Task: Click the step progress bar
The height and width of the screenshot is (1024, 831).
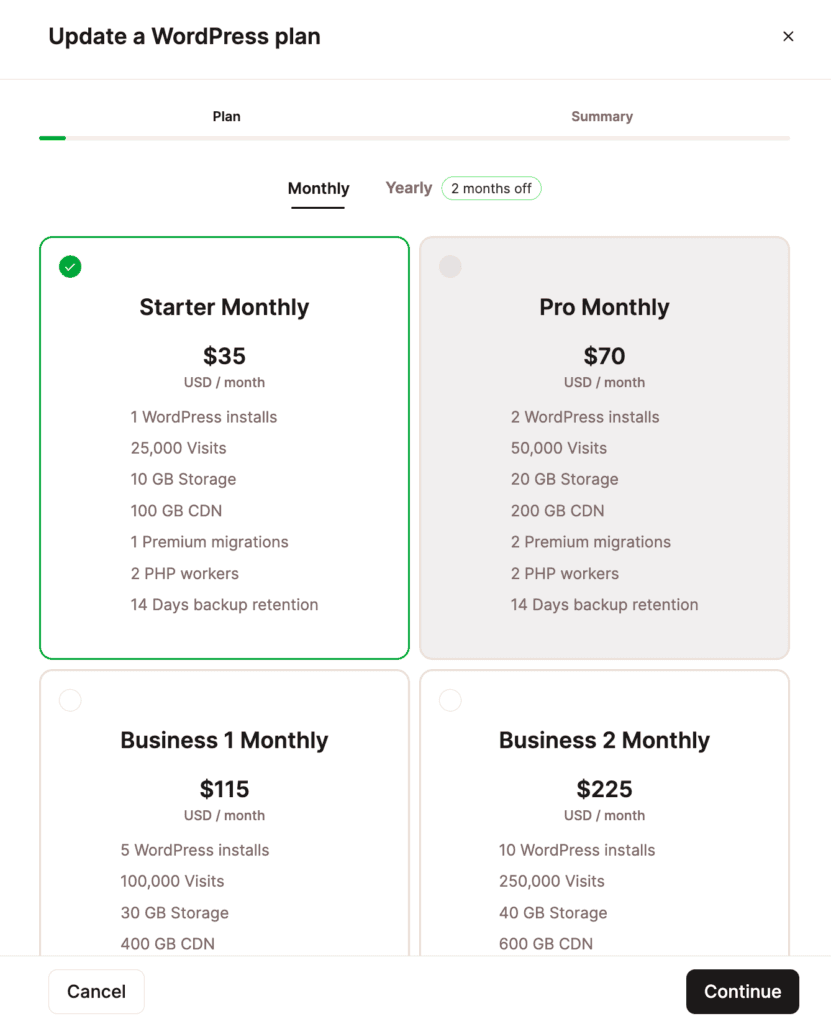Action: 414,138
